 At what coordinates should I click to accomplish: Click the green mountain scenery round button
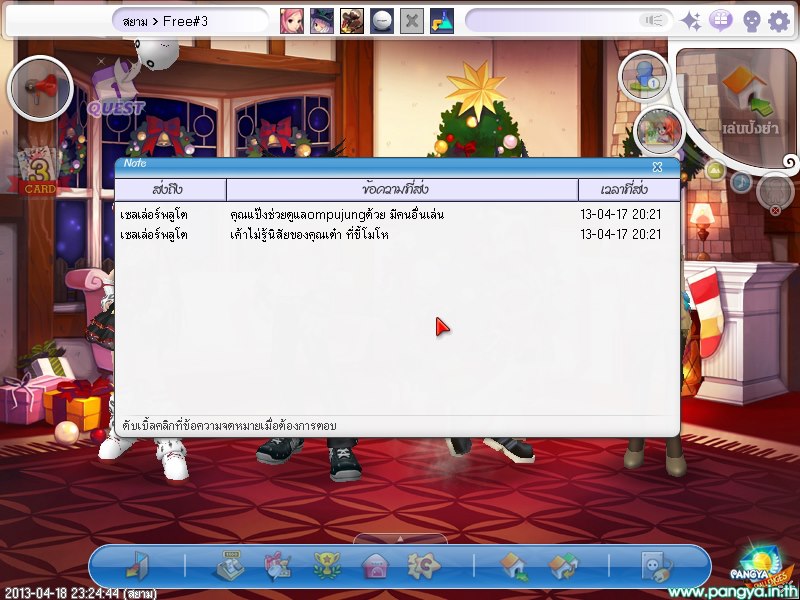click(x=715, y=171)
